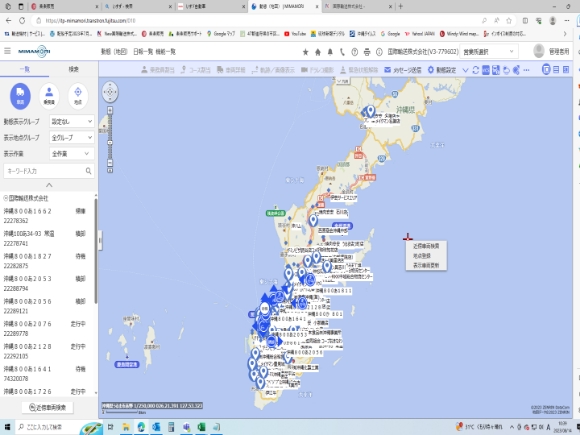Click the browser back button
The image size is (580, 435).
coord(9,20)
